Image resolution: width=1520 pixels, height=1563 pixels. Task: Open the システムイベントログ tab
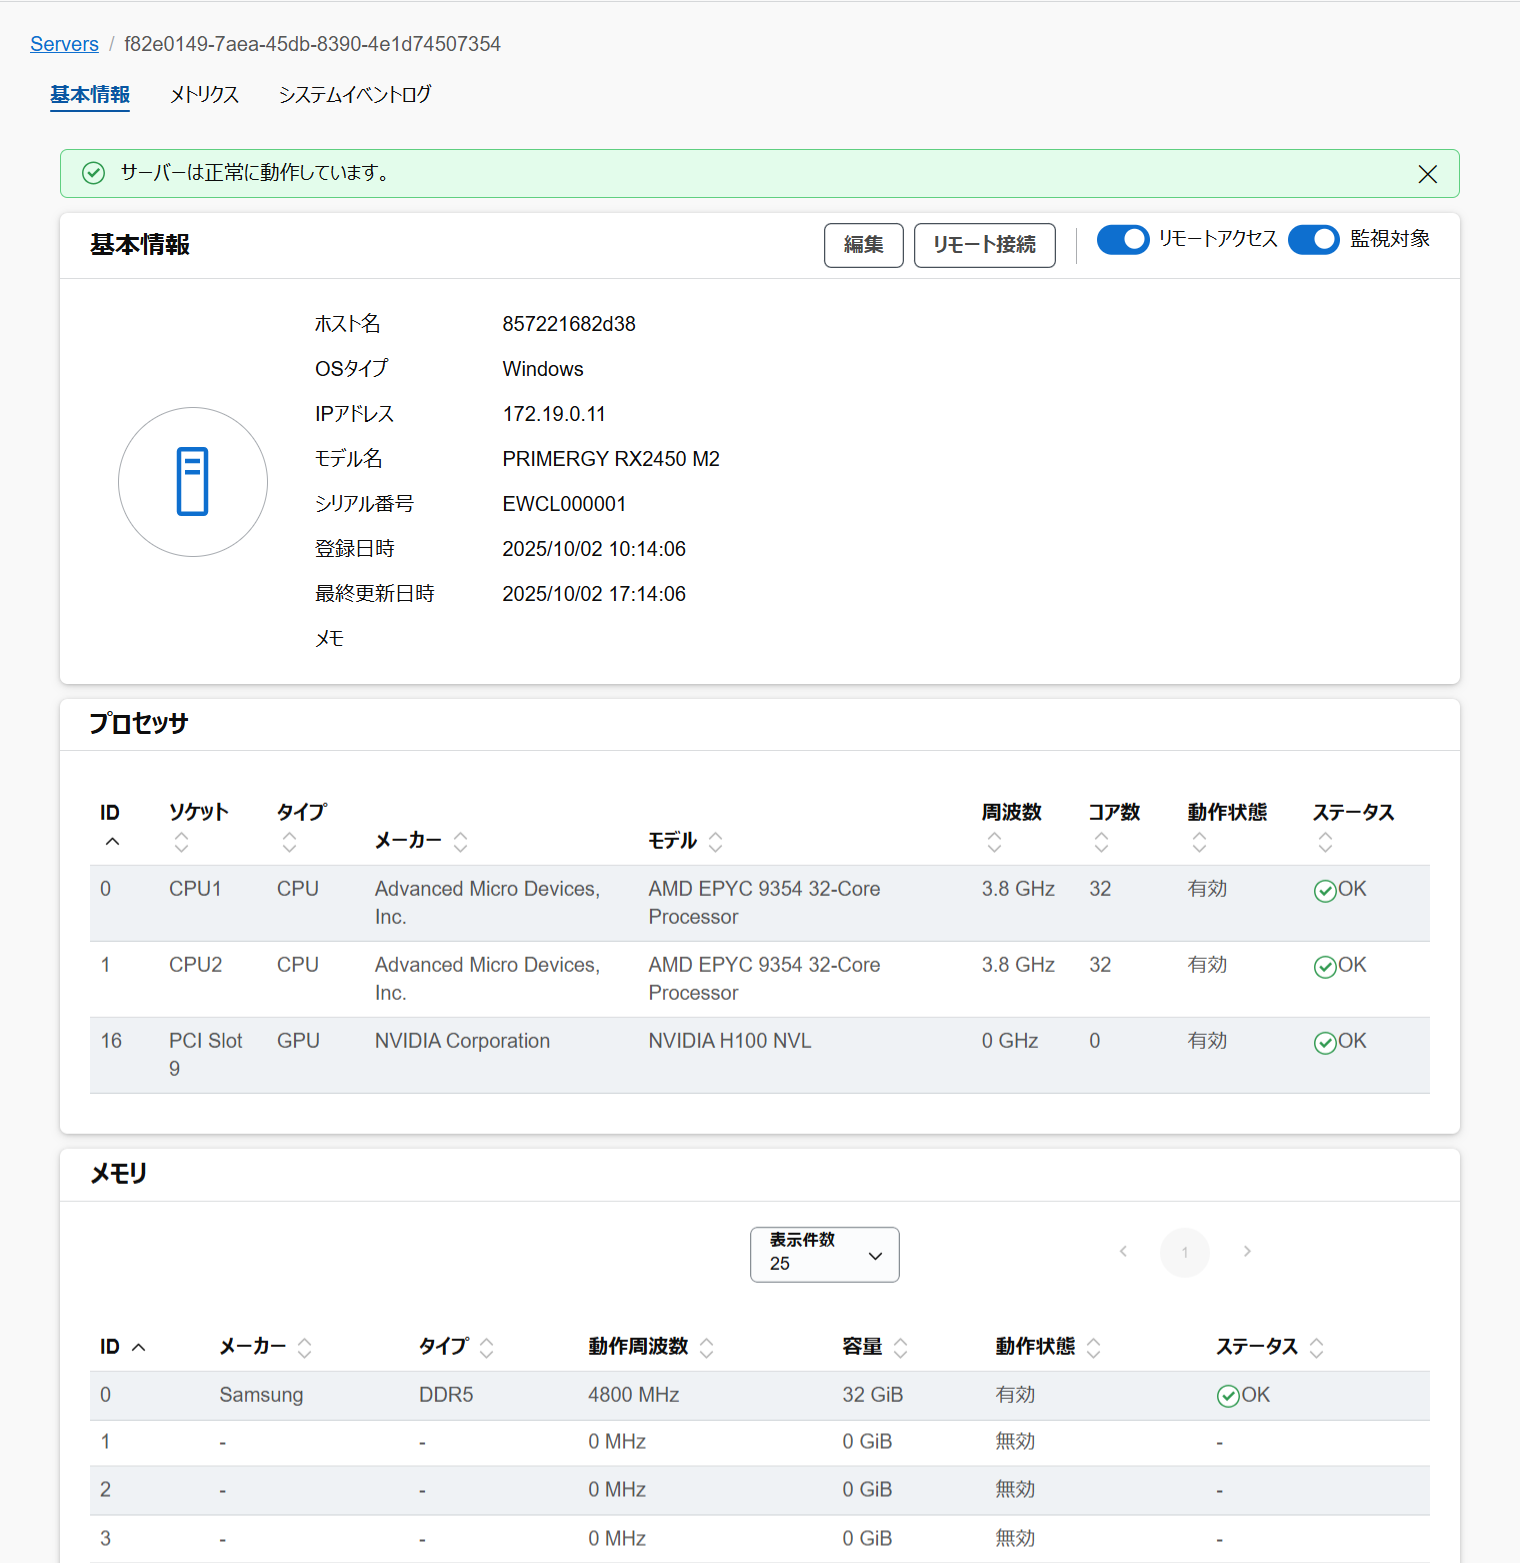[x=355, y=95]
